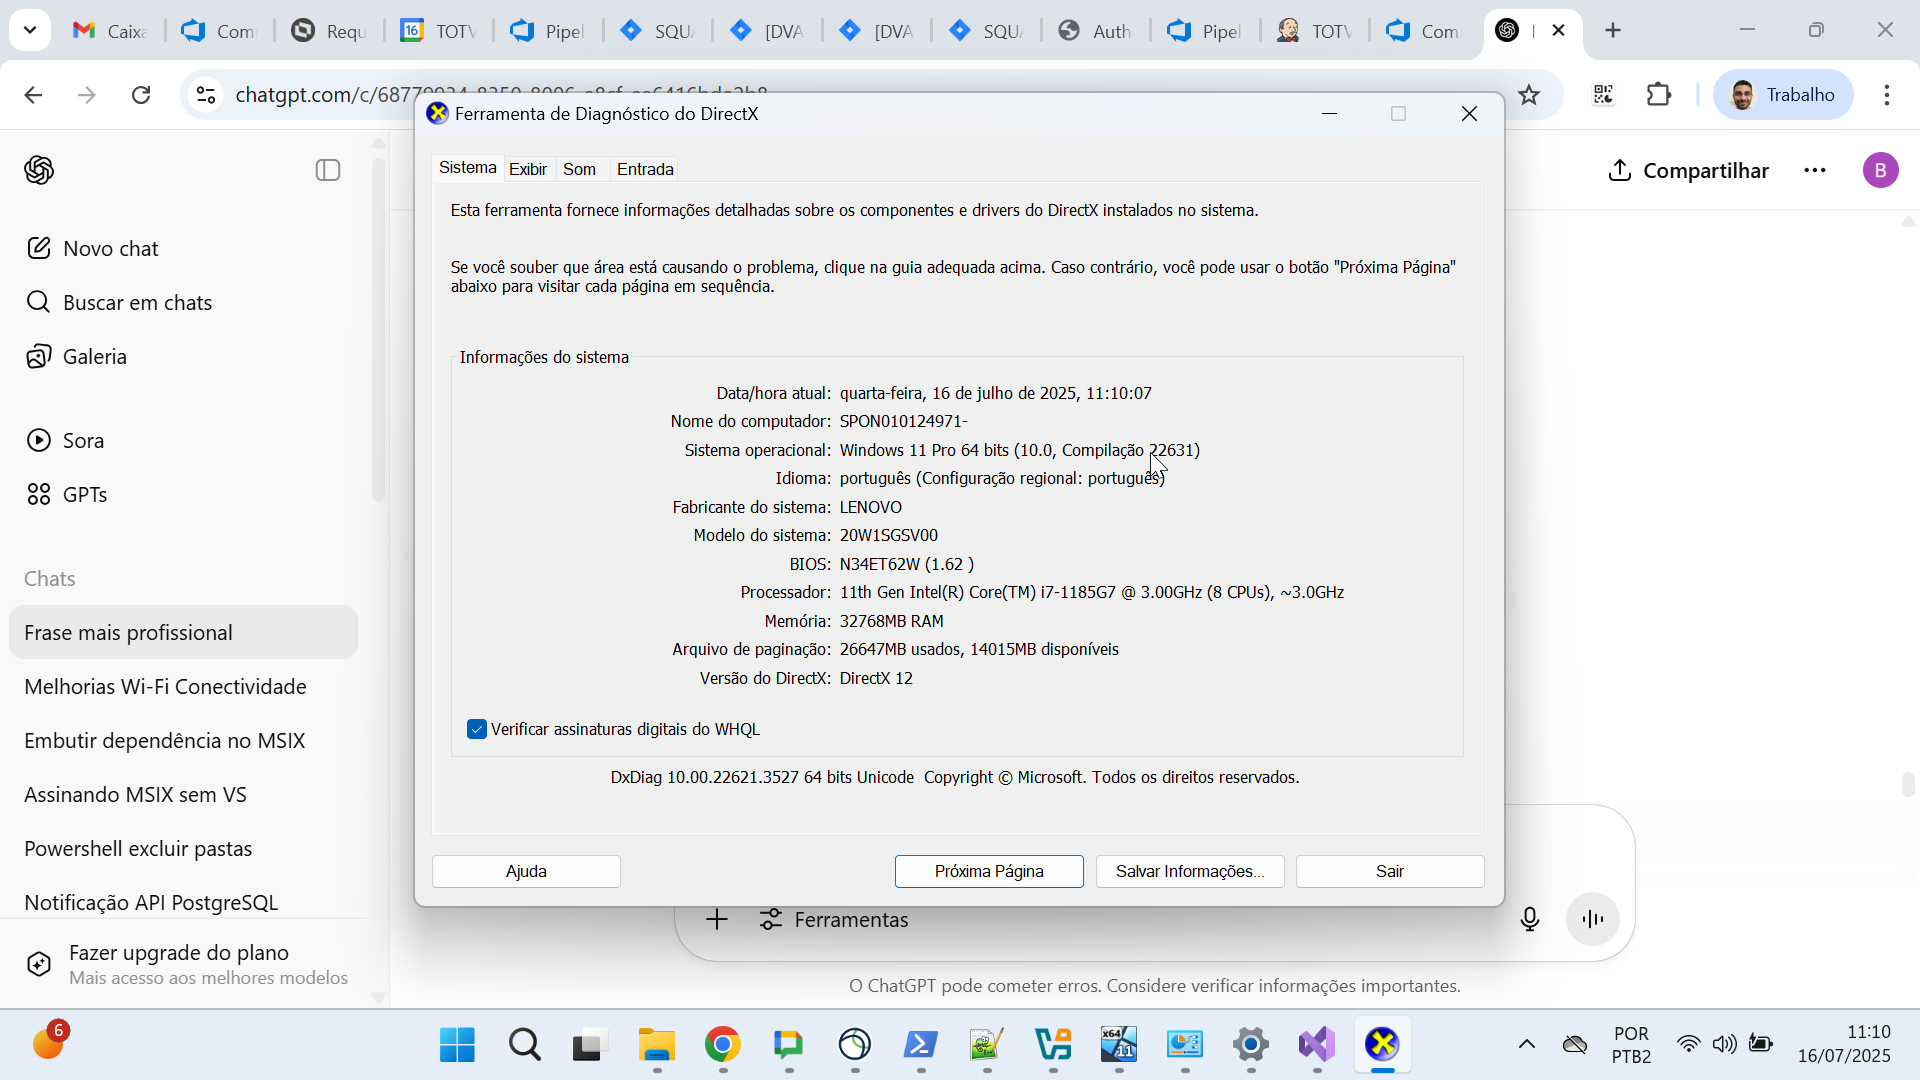
Task: Click the purple B profile avatar
Action: pyautogui.click(x=1880, y=171)
